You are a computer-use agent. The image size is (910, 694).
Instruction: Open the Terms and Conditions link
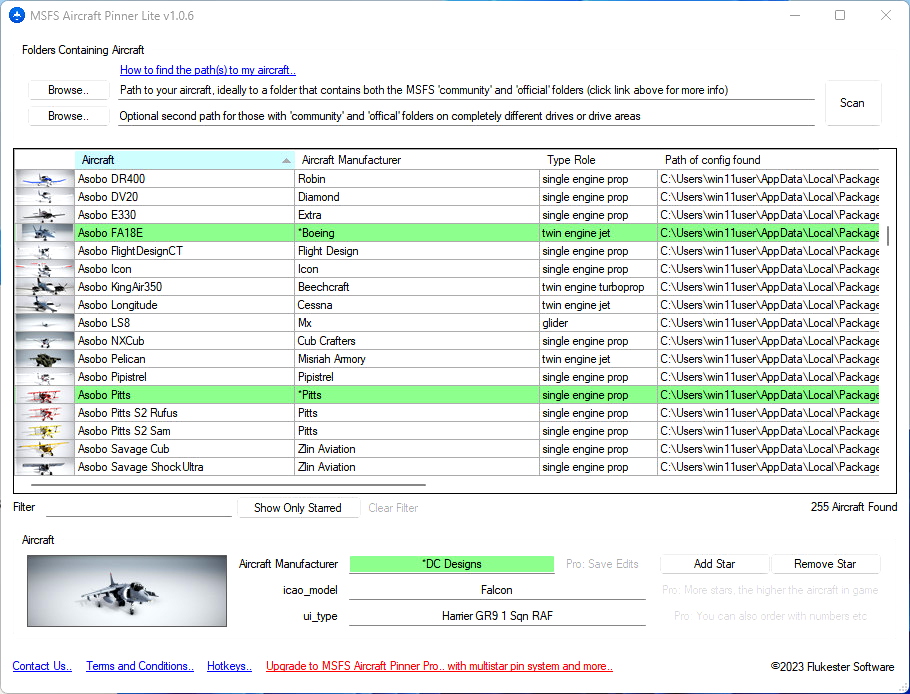click(x=140, y=666)
